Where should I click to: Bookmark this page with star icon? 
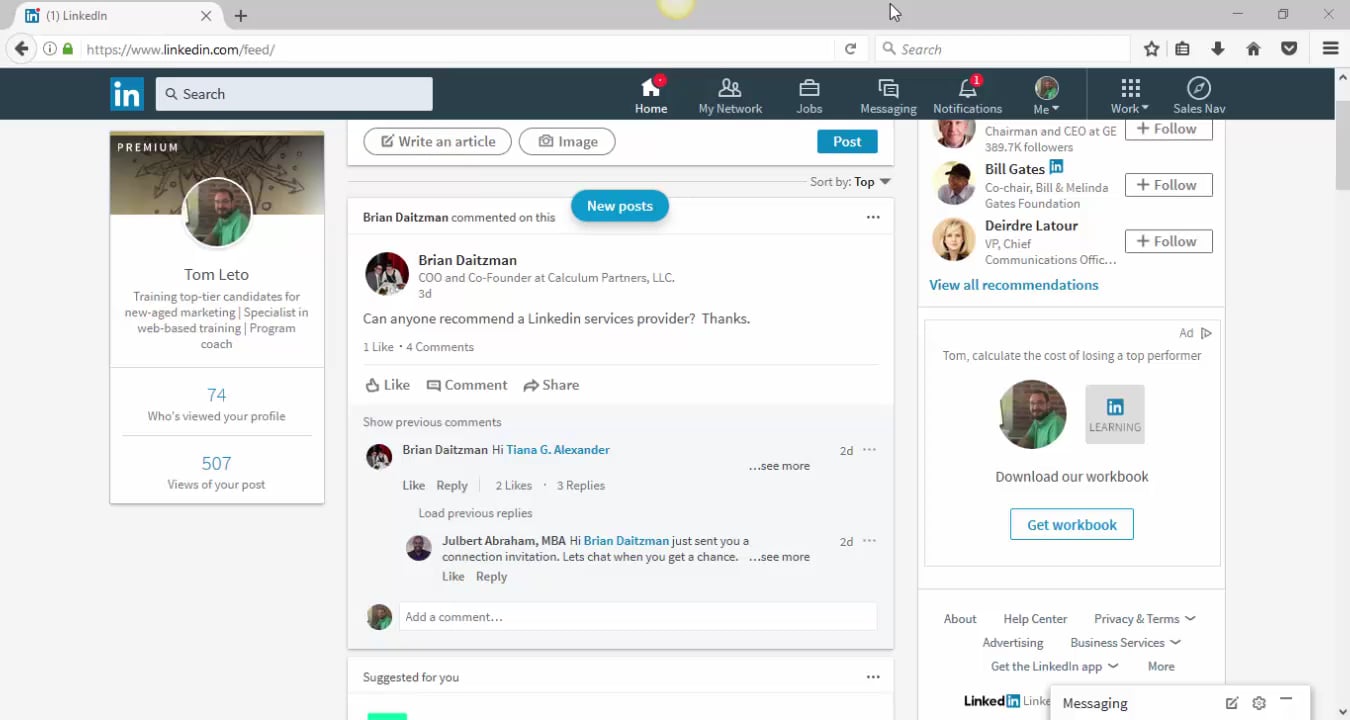point(1151,49)
